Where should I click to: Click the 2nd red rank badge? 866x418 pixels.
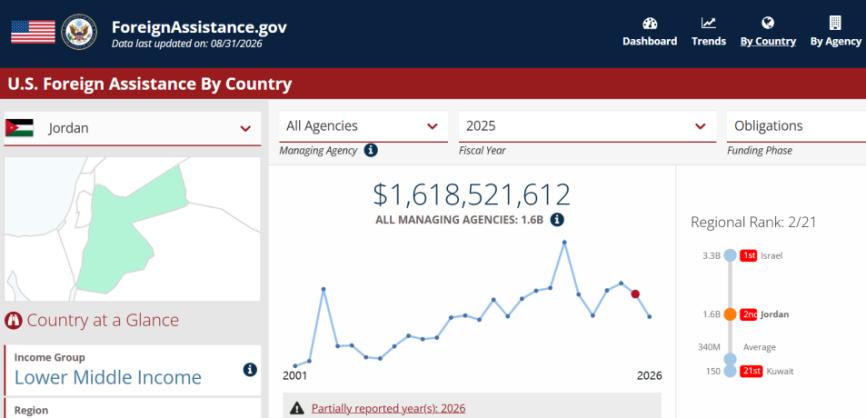point(748,314)
